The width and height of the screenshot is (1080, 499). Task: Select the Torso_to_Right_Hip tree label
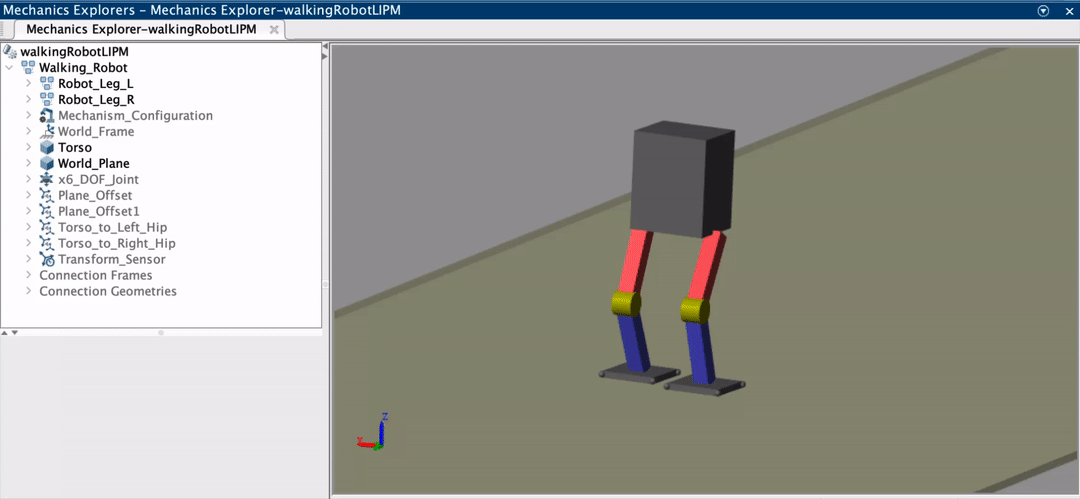tap(116, 243)
